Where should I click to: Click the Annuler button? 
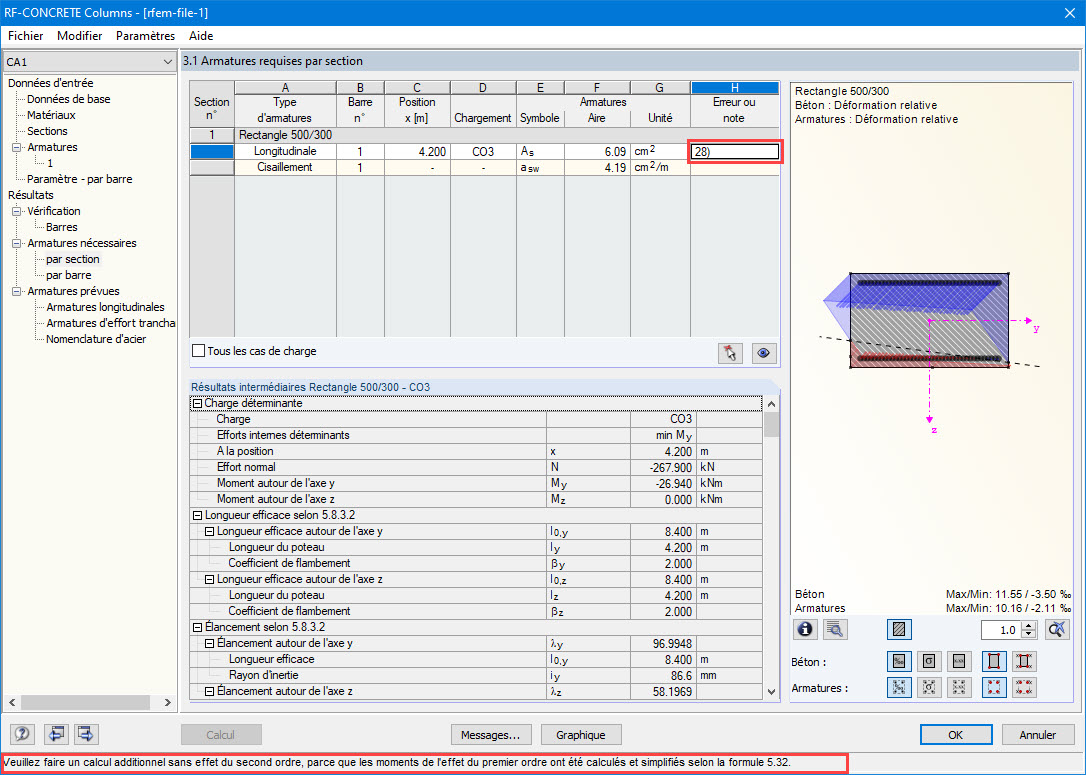(1038, 735)
